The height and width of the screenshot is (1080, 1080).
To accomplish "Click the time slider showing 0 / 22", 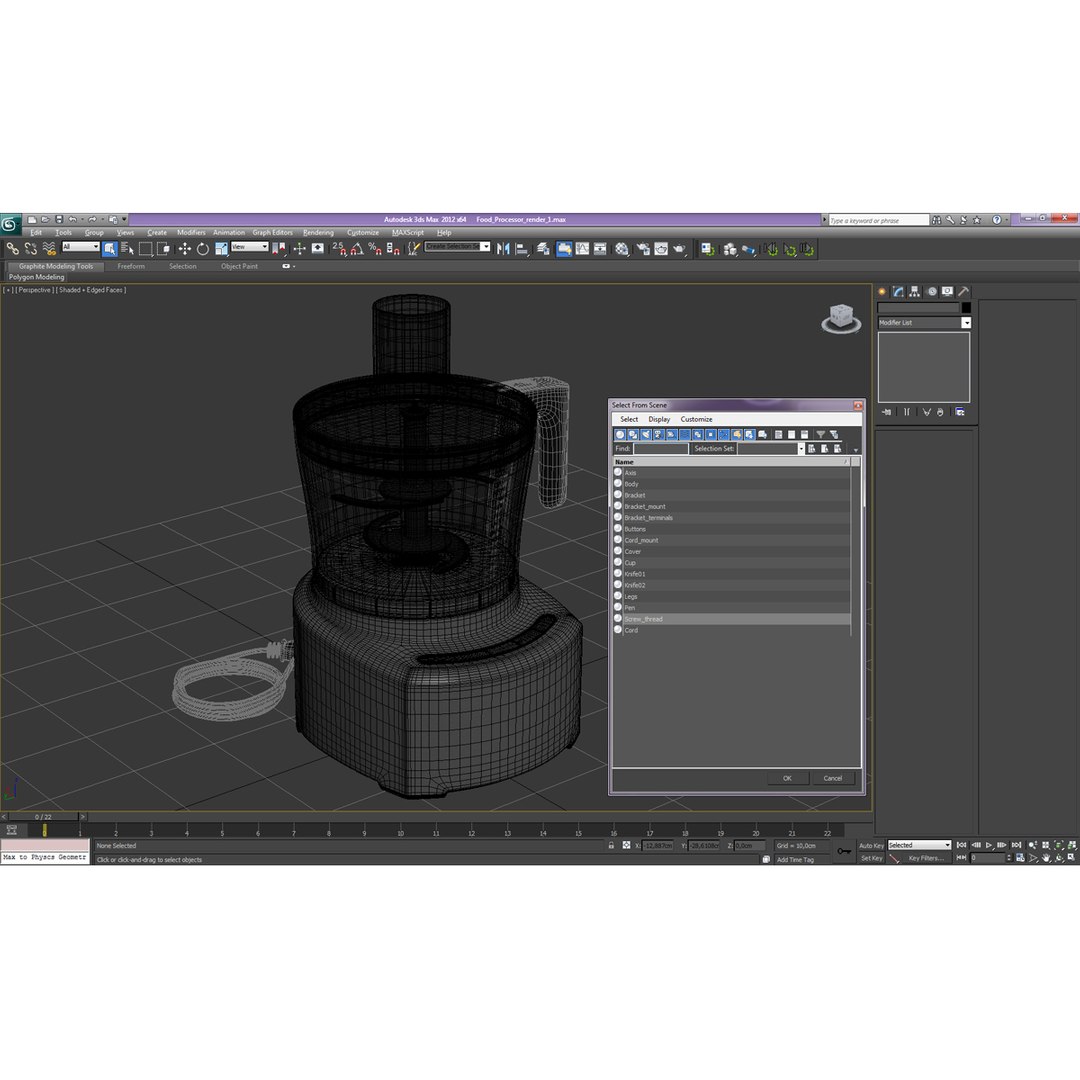I will point(43,817).
